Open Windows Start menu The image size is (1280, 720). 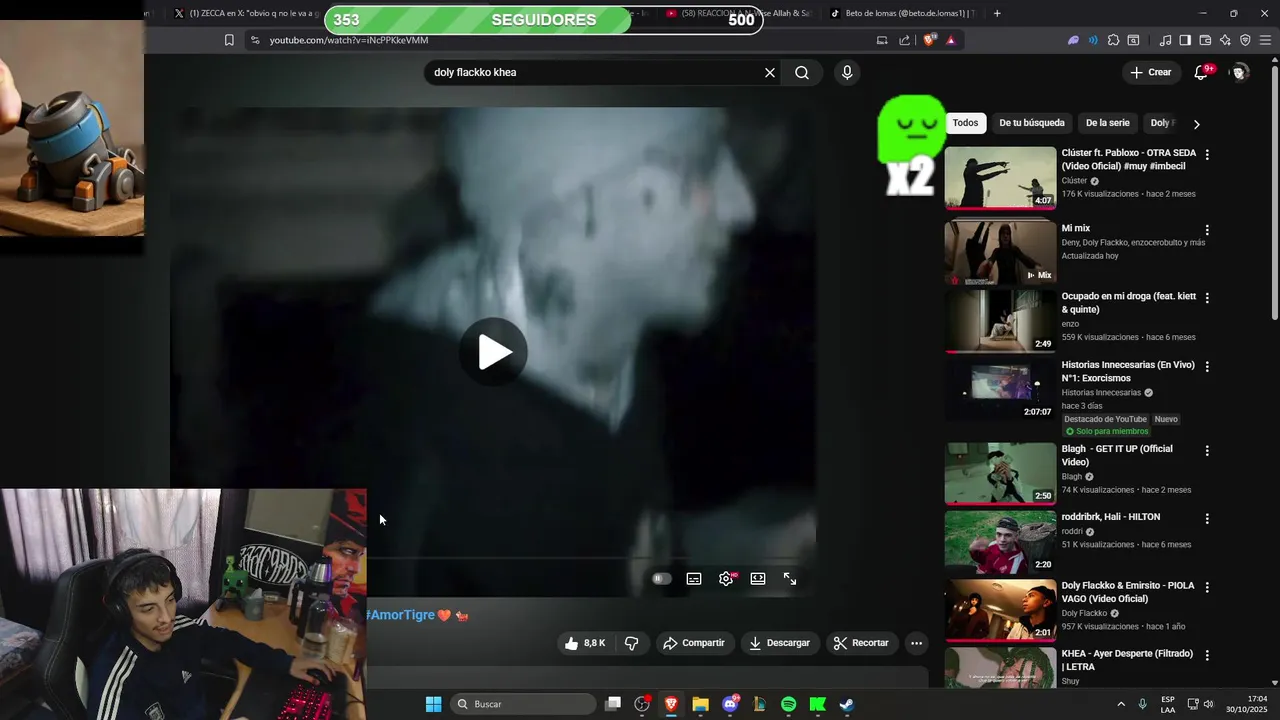[x=434, y=704]
